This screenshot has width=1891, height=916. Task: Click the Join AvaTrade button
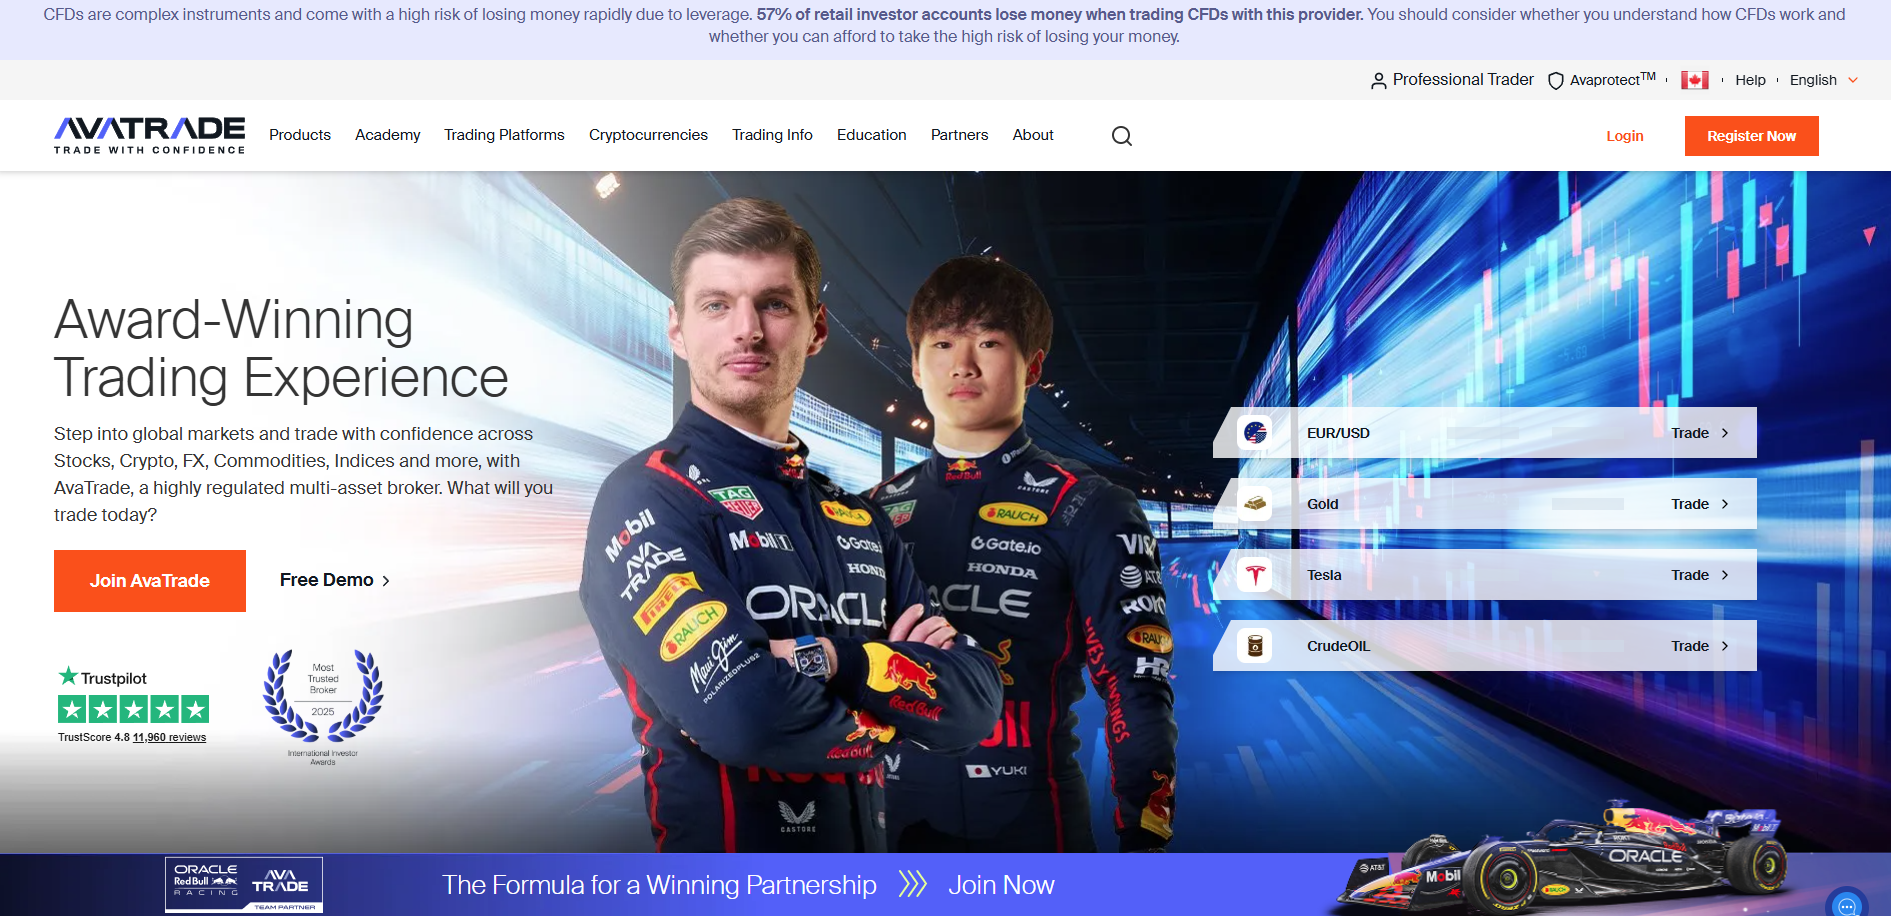[x=150, y=581]
